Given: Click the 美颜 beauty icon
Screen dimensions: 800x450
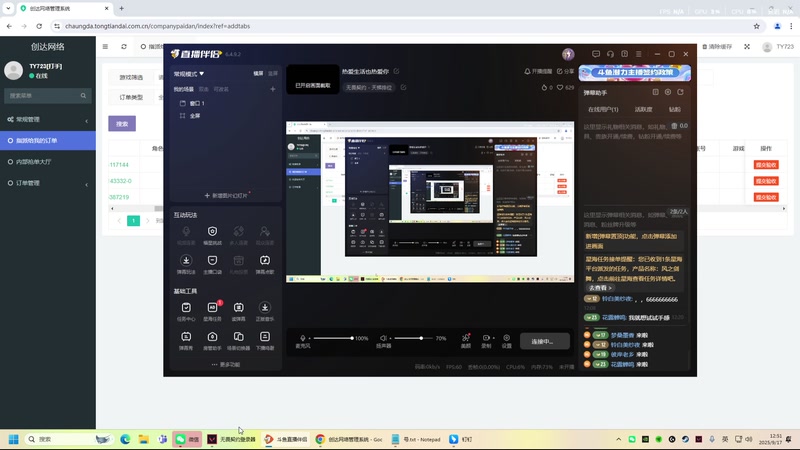Looking at the screenshot, I should [465, 338].
